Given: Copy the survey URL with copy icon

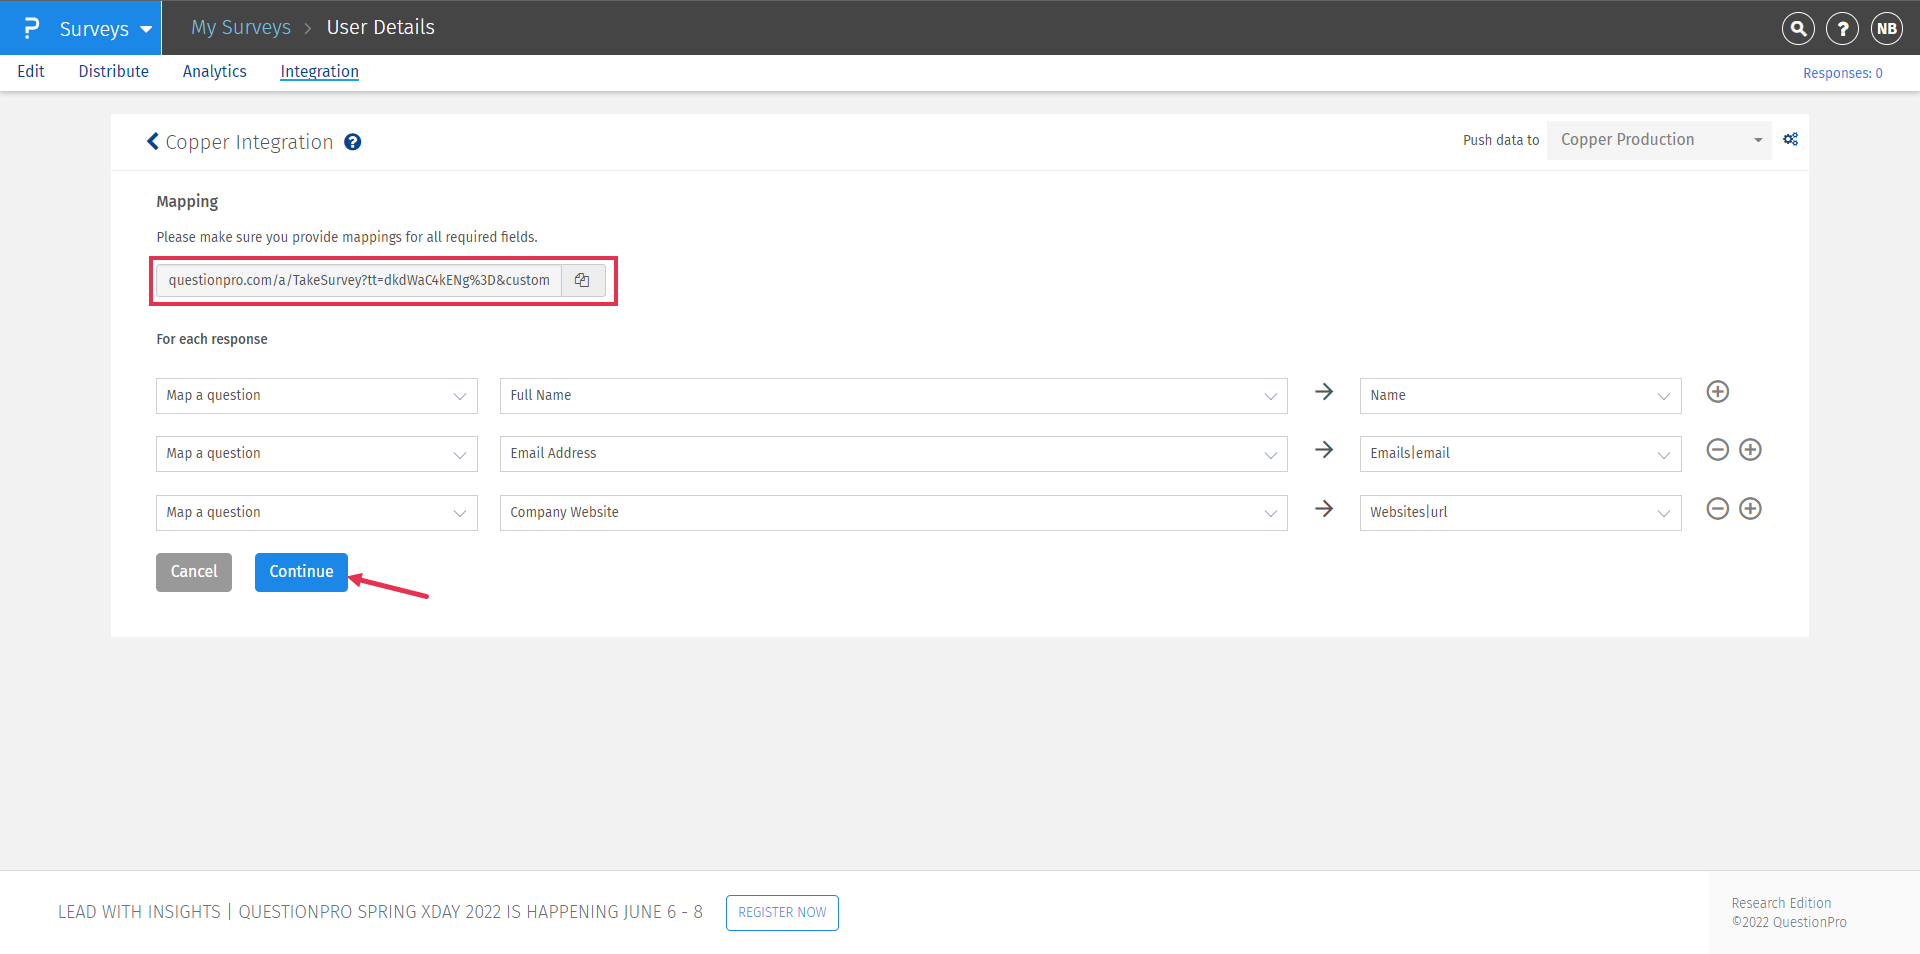Looking at the screenshot, I should pyautogui.click(x=582, y=281).
